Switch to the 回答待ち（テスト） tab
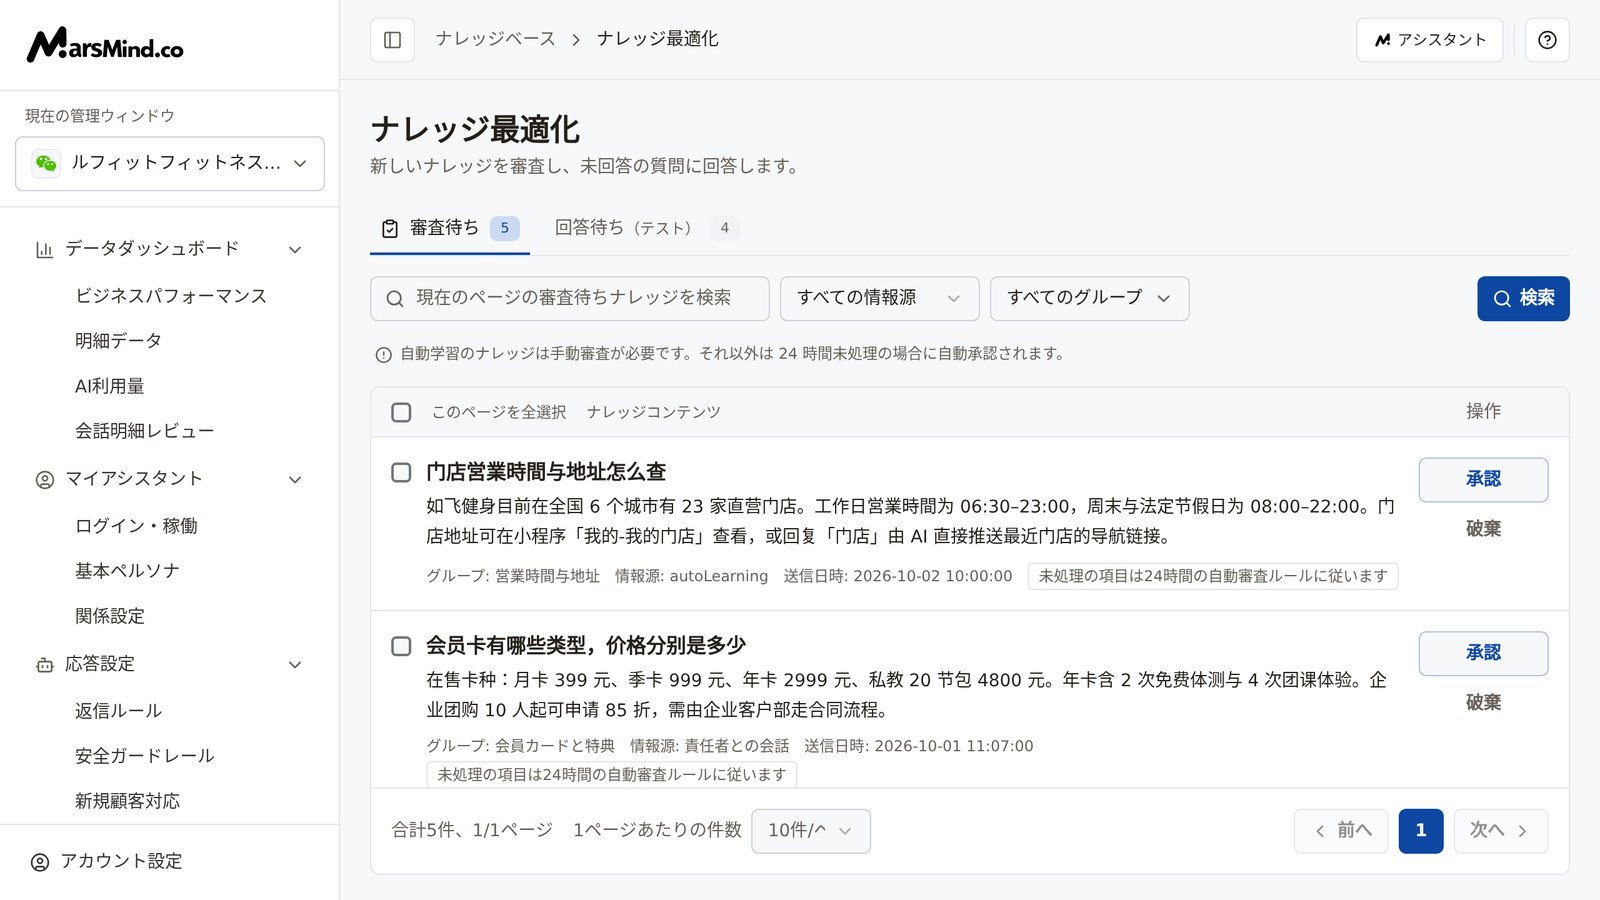Image resolution: width=1600 pixels, height=900 pixels. (x=646, y=228)
